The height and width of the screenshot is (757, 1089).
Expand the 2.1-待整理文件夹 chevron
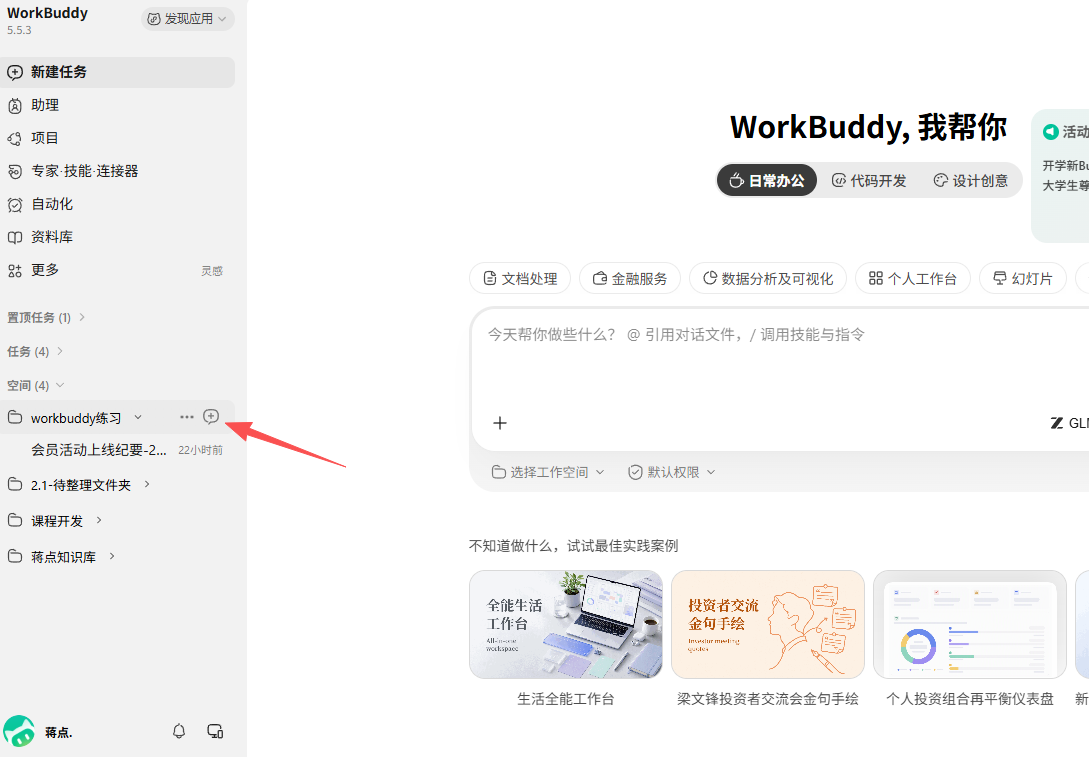click(x=147, y=484)
